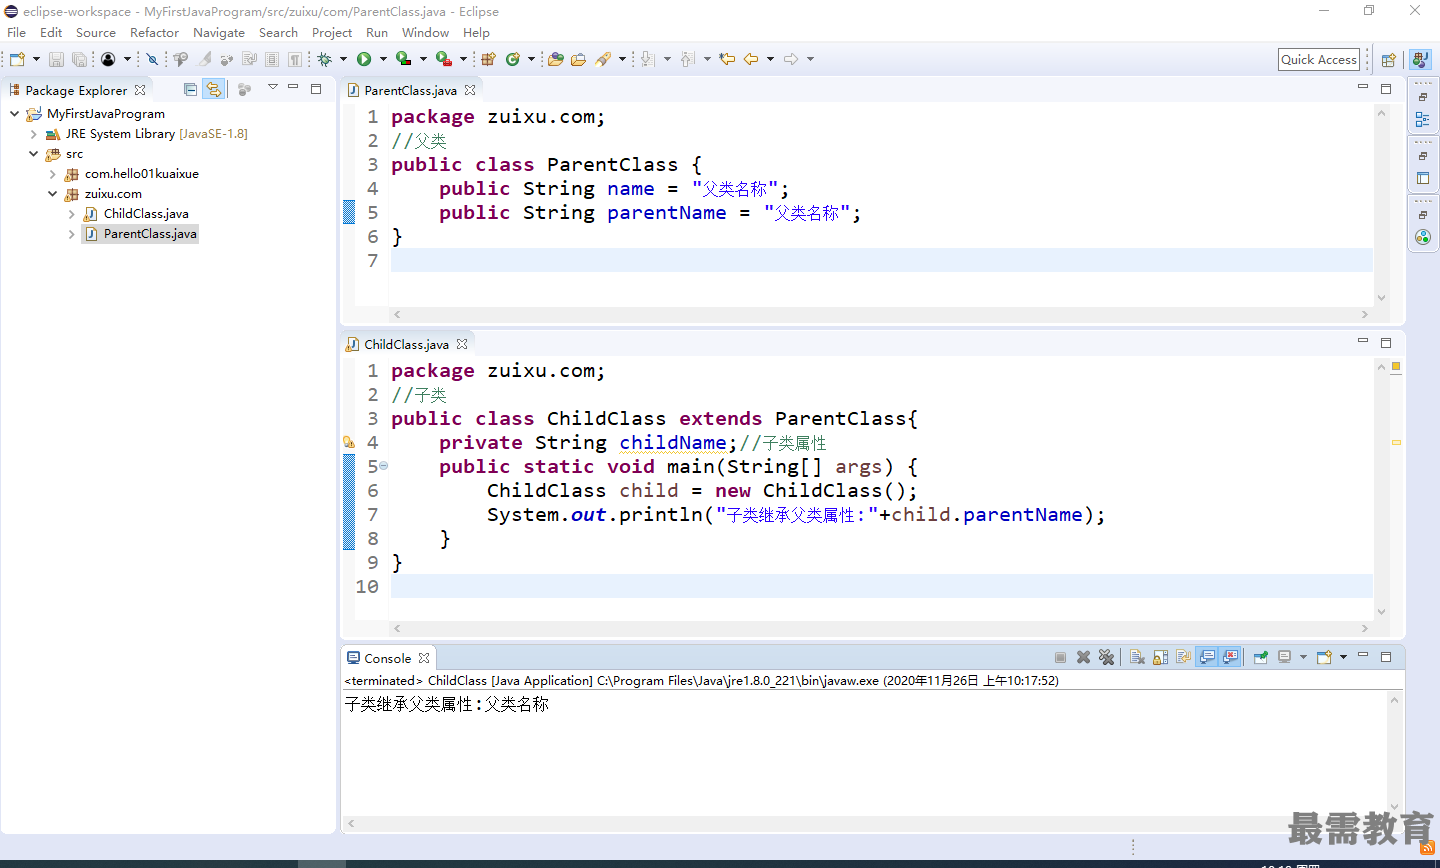The width and height of the screenshot is (1440, 868).
Task: Toggle Link with Editor in Package Explorer
Action: [x=213, y=90]
